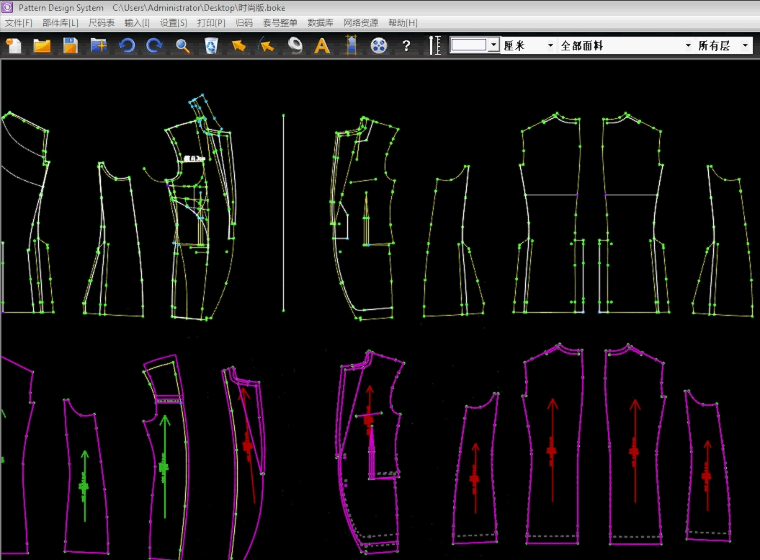
Task: Click the Undo arrow icon
Action: pos(127,45)
